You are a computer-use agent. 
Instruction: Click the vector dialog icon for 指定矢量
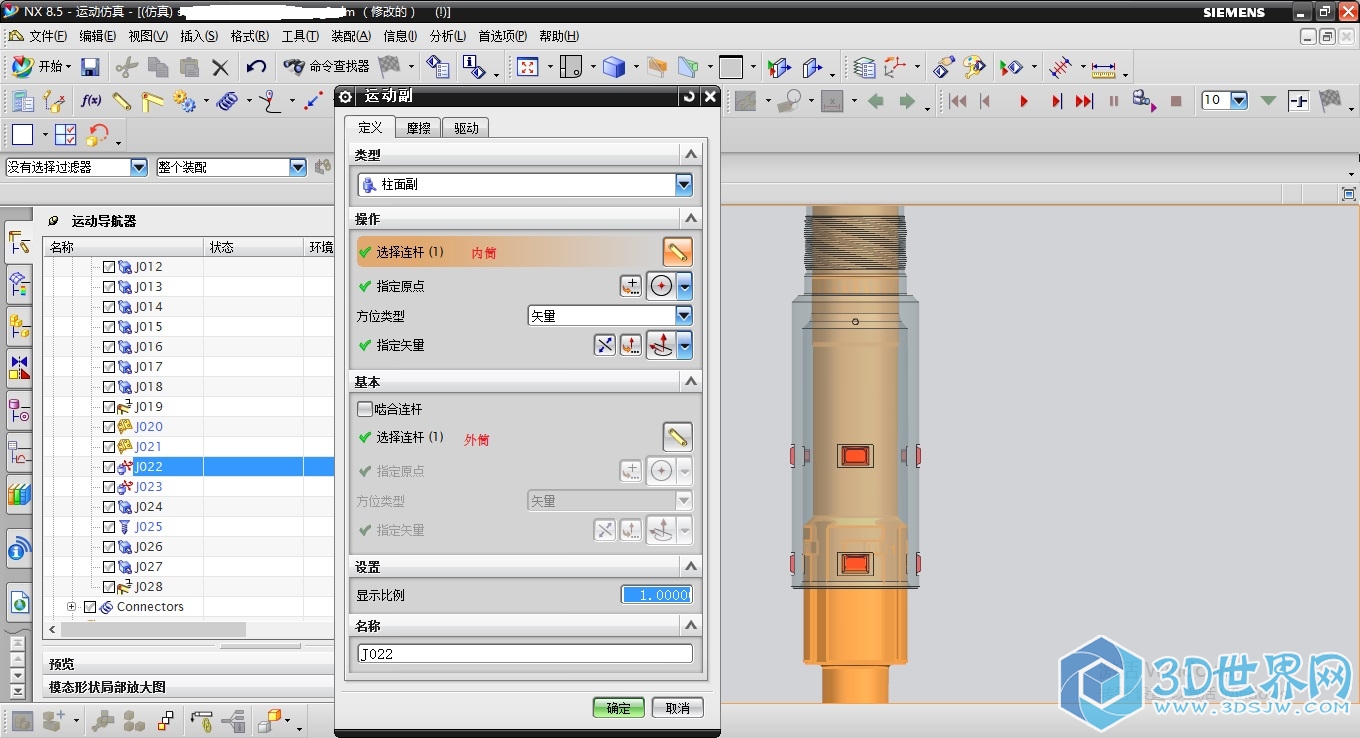(x=631, y=345)
